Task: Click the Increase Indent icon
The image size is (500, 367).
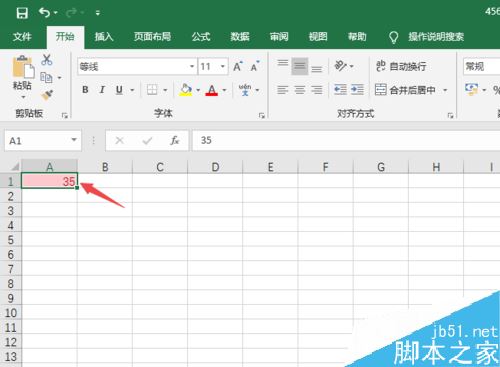Action: click(x=357, y=89)
